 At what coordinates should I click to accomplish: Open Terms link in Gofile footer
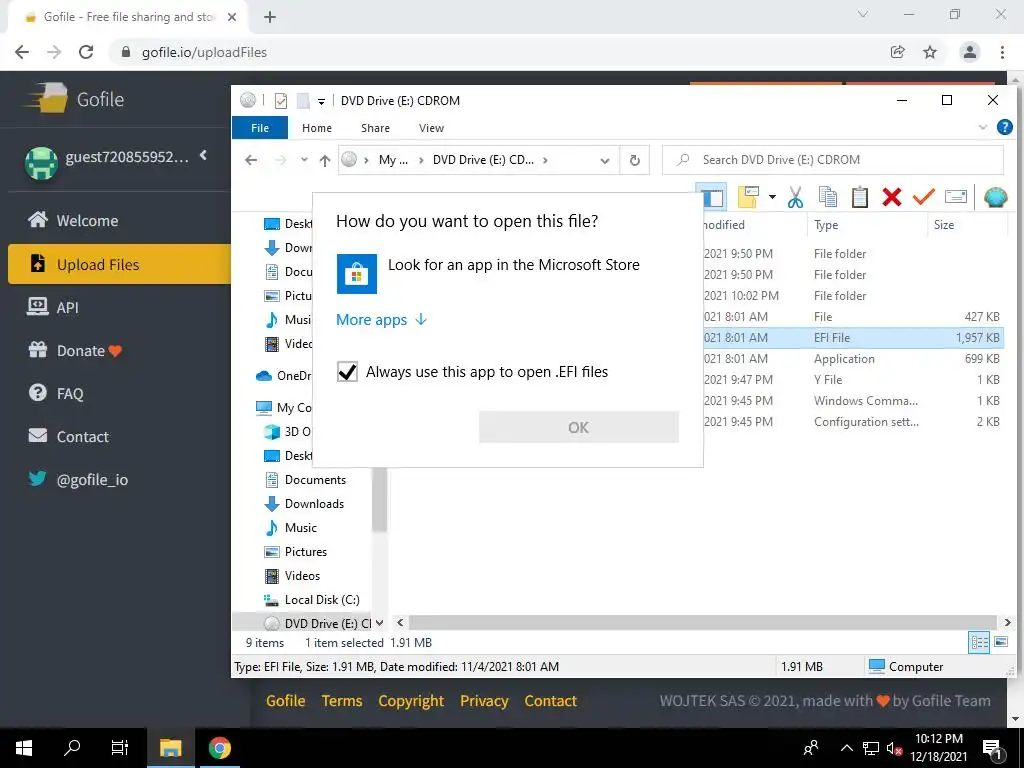coord(342,701)
